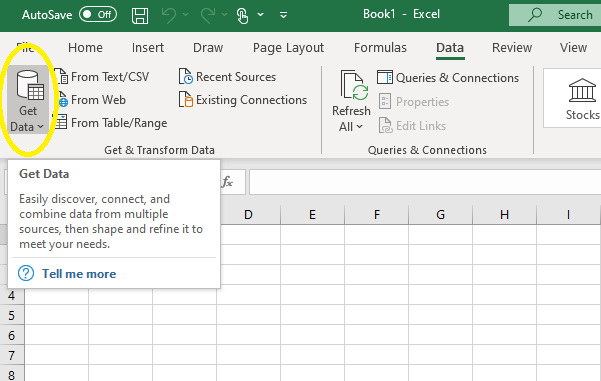
Task: Switch to the Insert ribbon tab
Action: click(148, 48)
